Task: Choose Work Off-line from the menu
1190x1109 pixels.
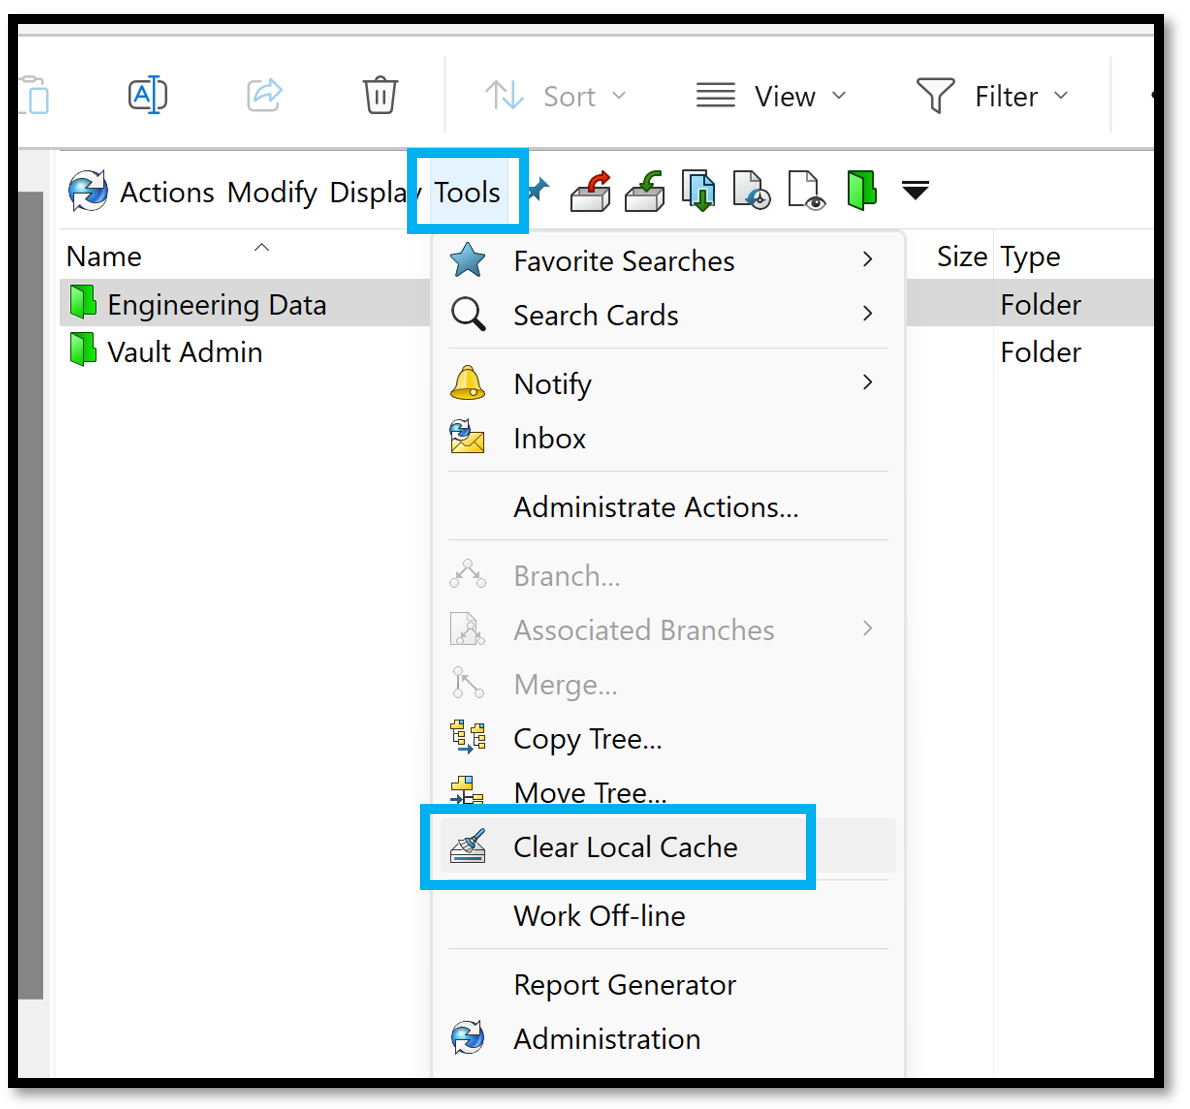Action: coord(598,915)
